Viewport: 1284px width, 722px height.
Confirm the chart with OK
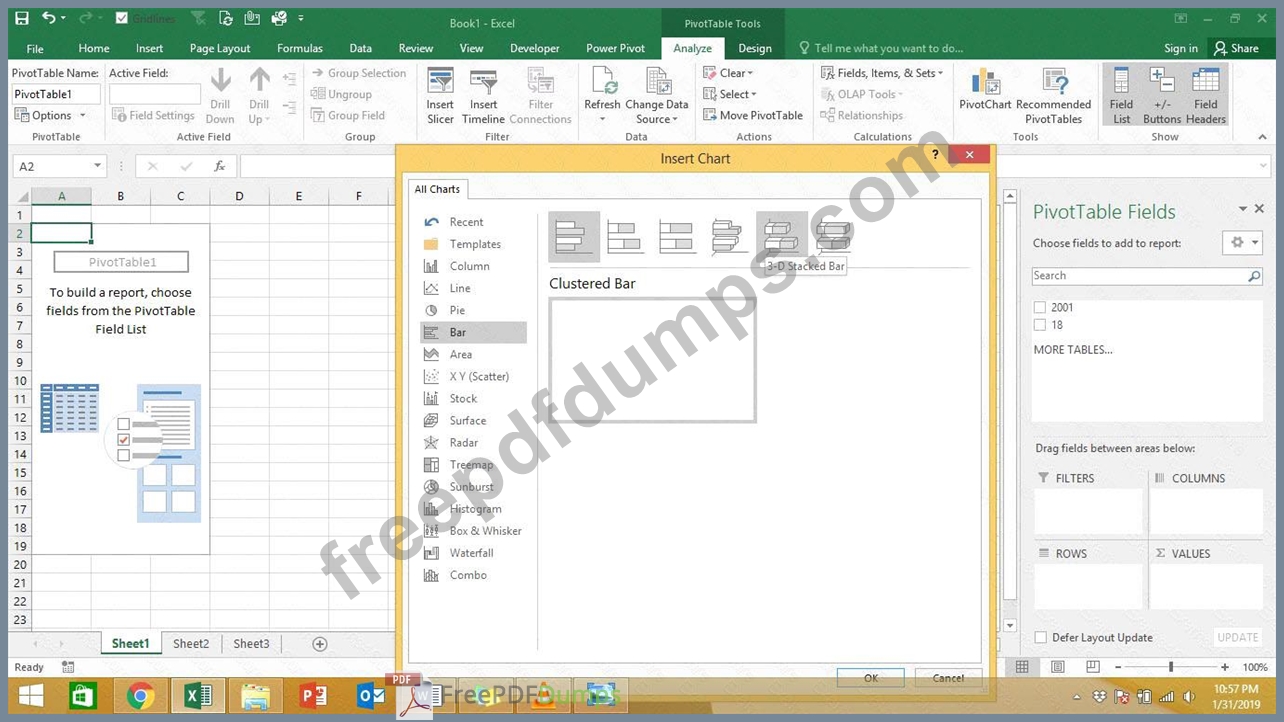[x=871, y=678]
